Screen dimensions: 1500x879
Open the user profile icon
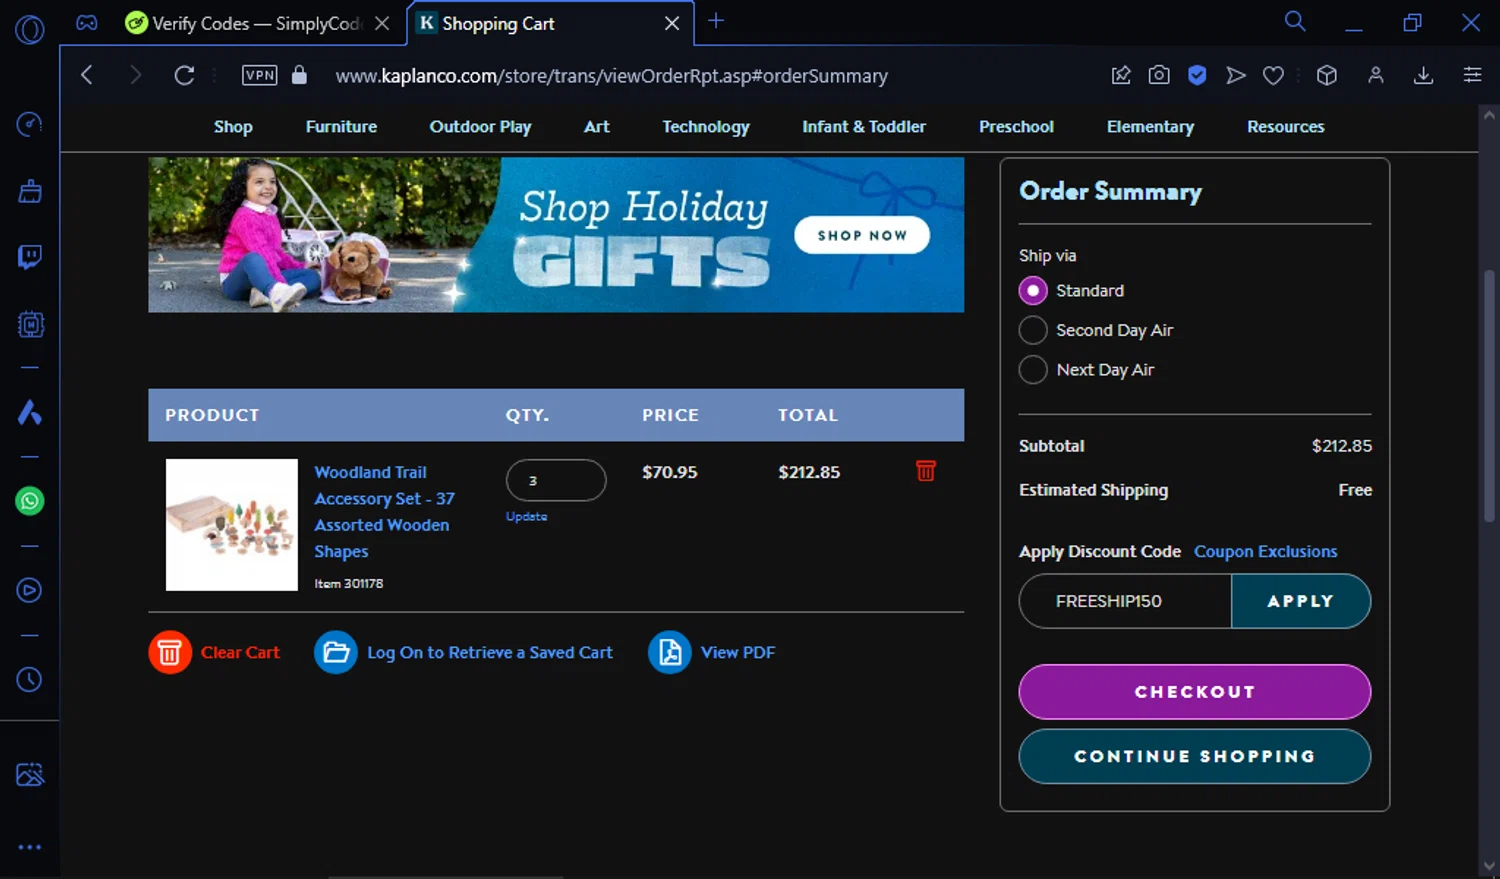coord(1376,75)
